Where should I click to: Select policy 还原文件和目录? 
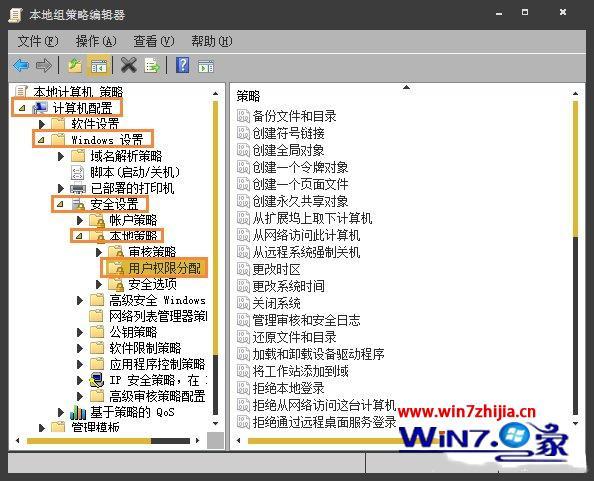(x=294, y=337)
